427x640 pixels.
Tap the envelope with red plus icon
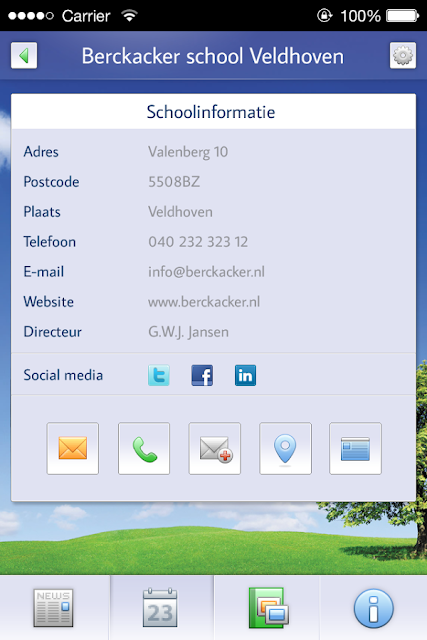click(x=215, y=448)
